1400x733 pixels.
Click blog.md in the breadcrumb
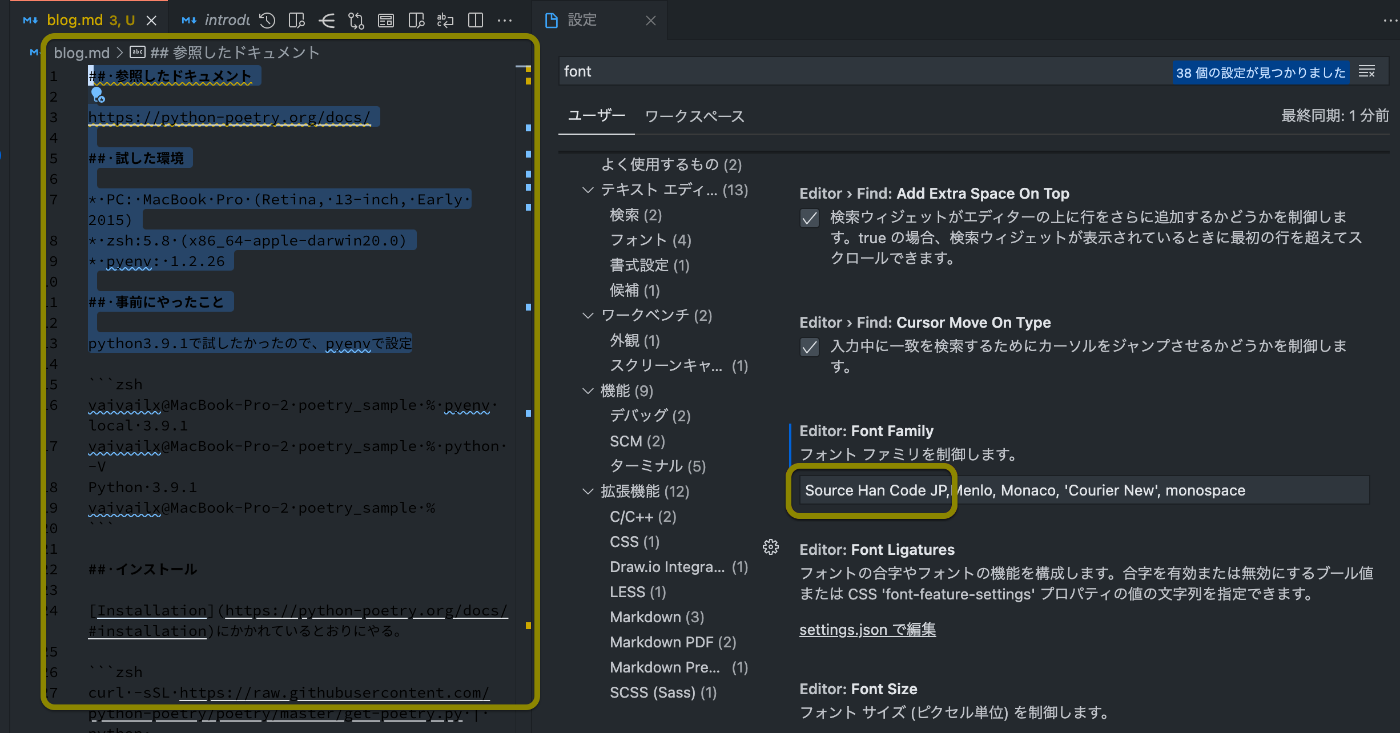tap(81, 52)
